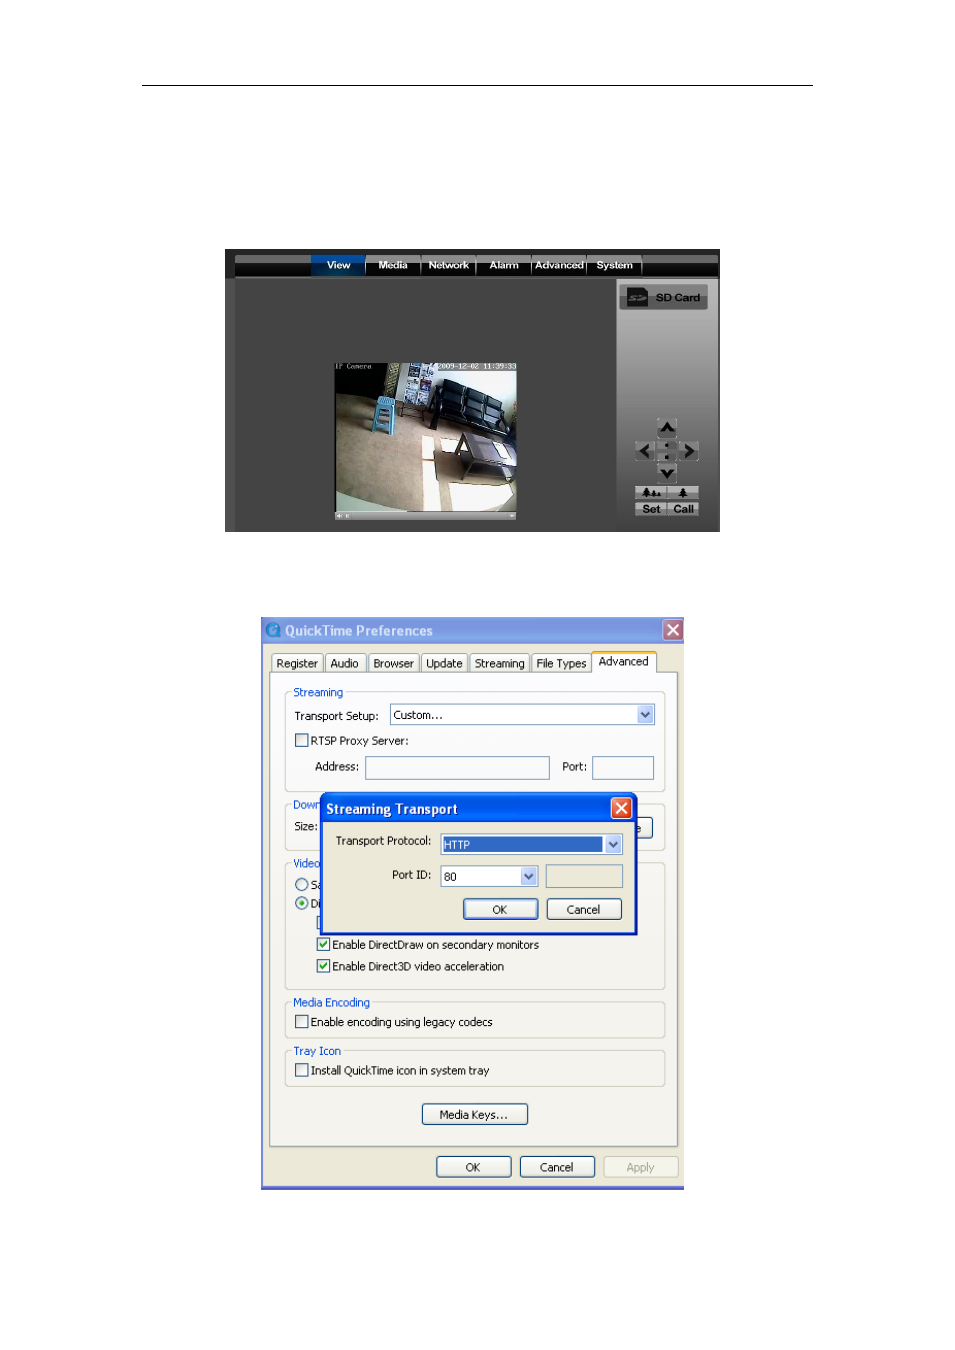Click the Call preset button
Viewport: 955px width, 1350px height.
[x=683, y=509]
